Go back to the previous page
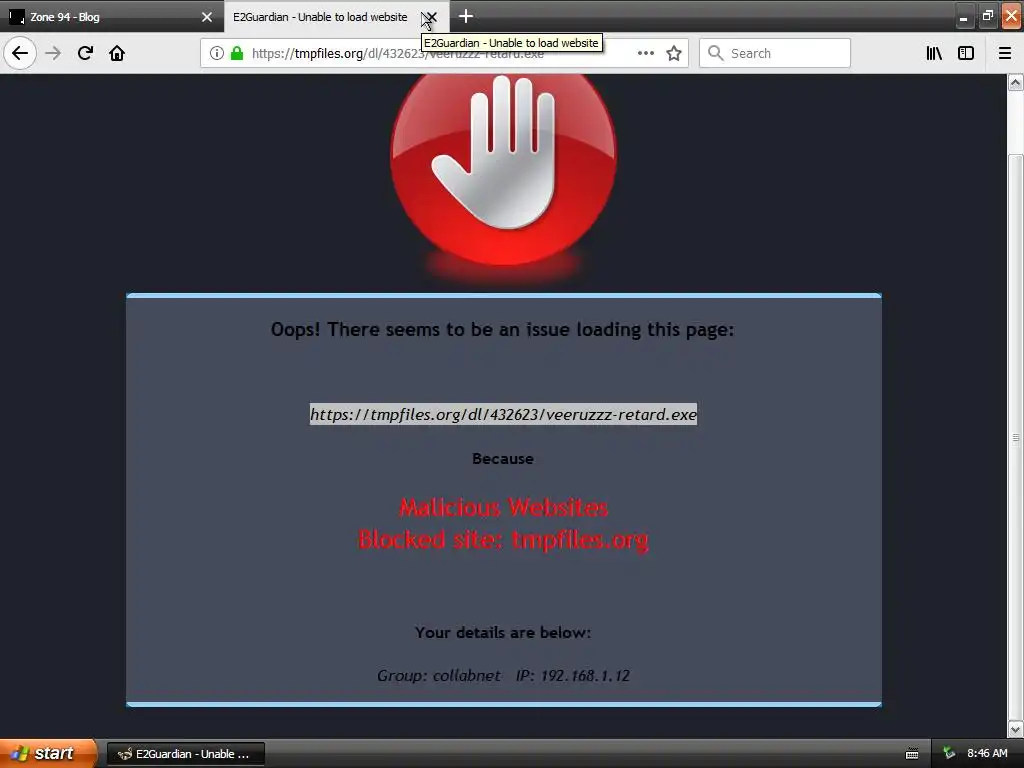 coord(20,53)
